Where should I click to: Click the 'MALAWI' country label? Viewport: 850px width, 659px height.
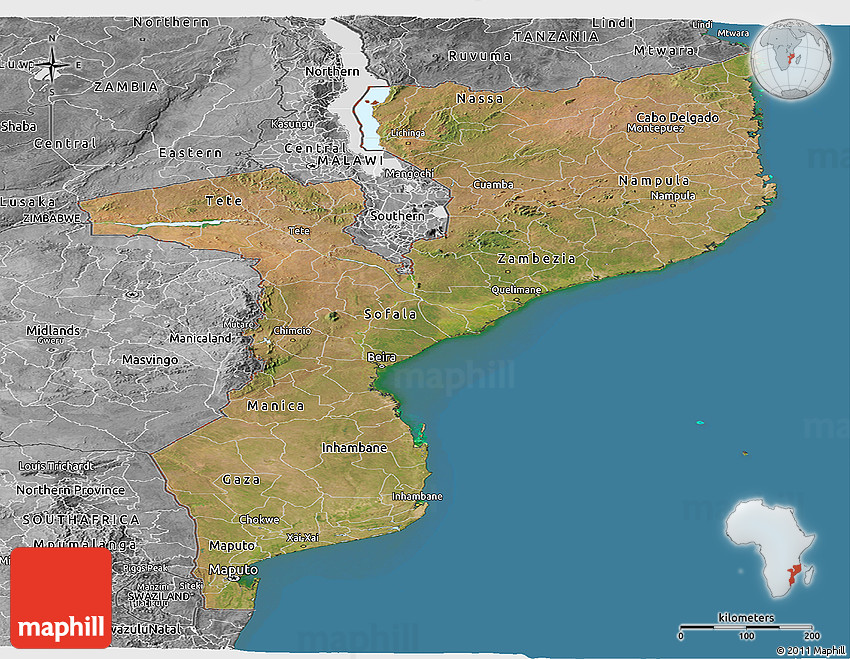click(350, 160)
